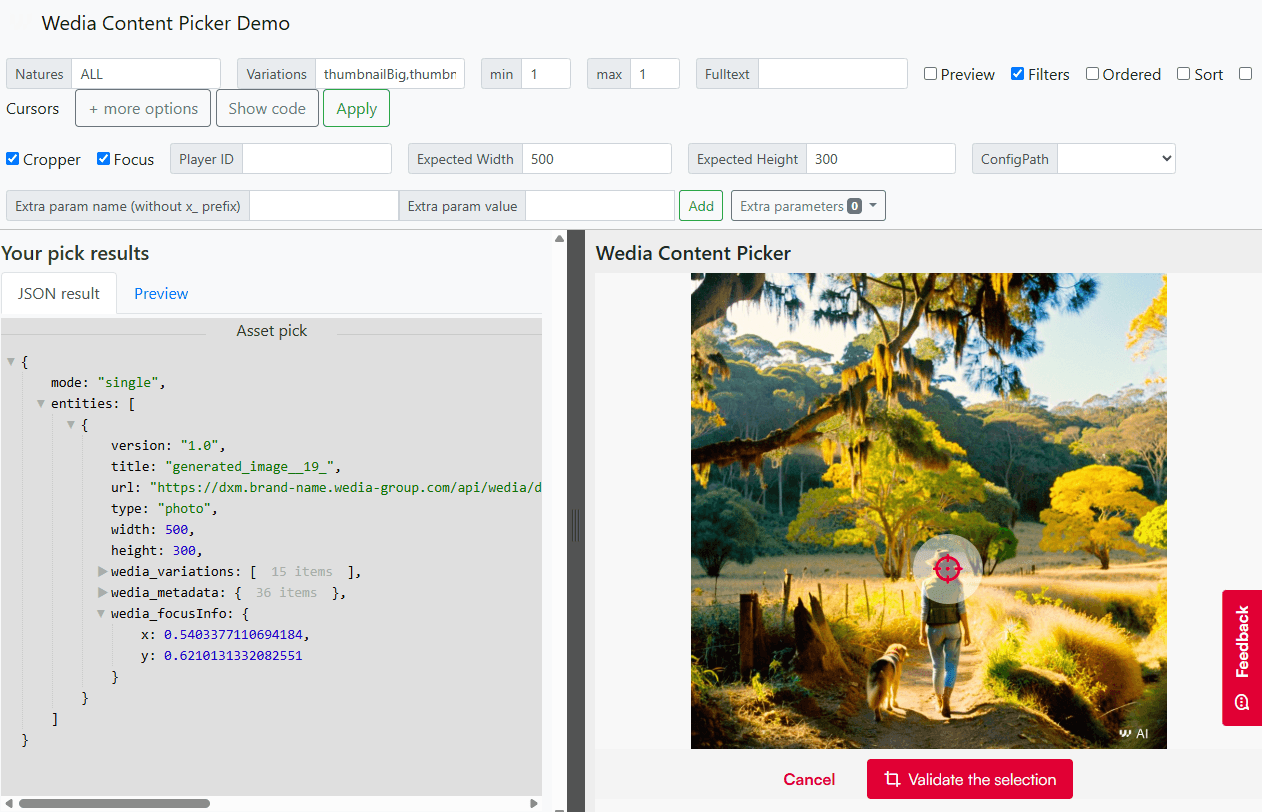Collapse the root JSON object triangle
The width and height of the screenshot is (1262, 812).
pyautogui.click(x=10, y=362)
